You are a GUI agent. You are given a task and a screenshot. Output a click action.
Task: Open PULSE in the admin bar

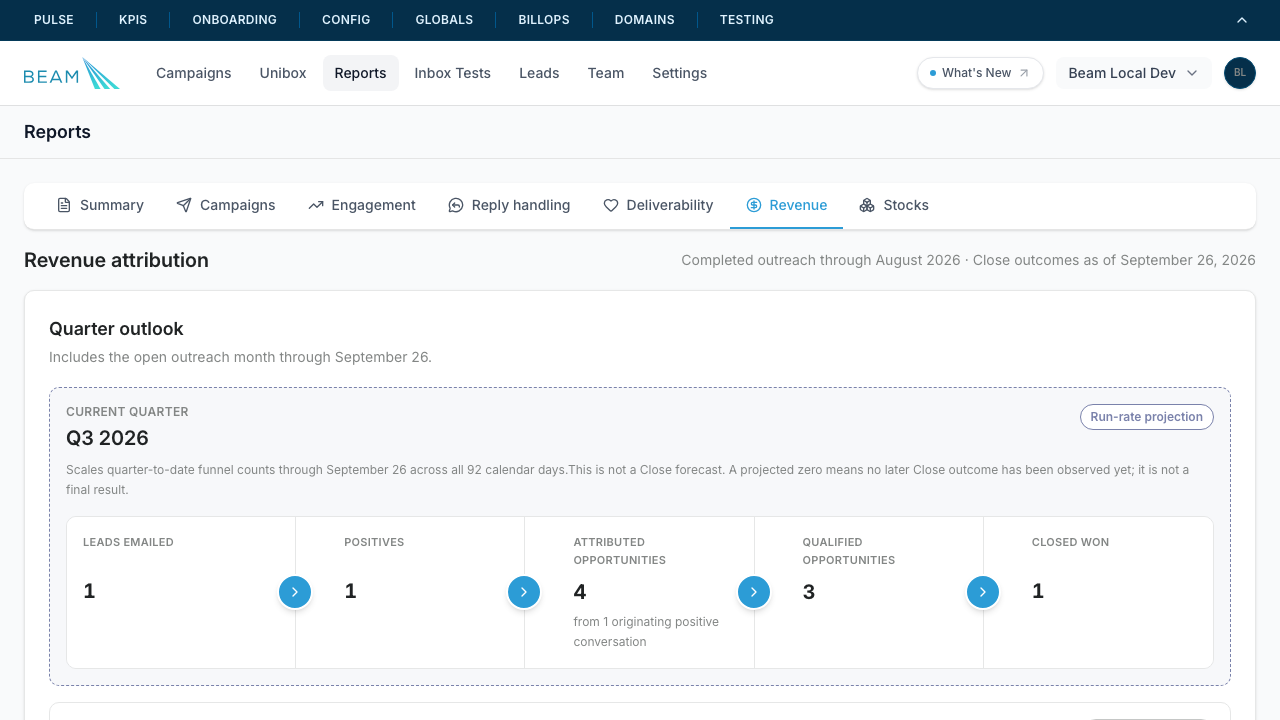click(x=54, y=20)
